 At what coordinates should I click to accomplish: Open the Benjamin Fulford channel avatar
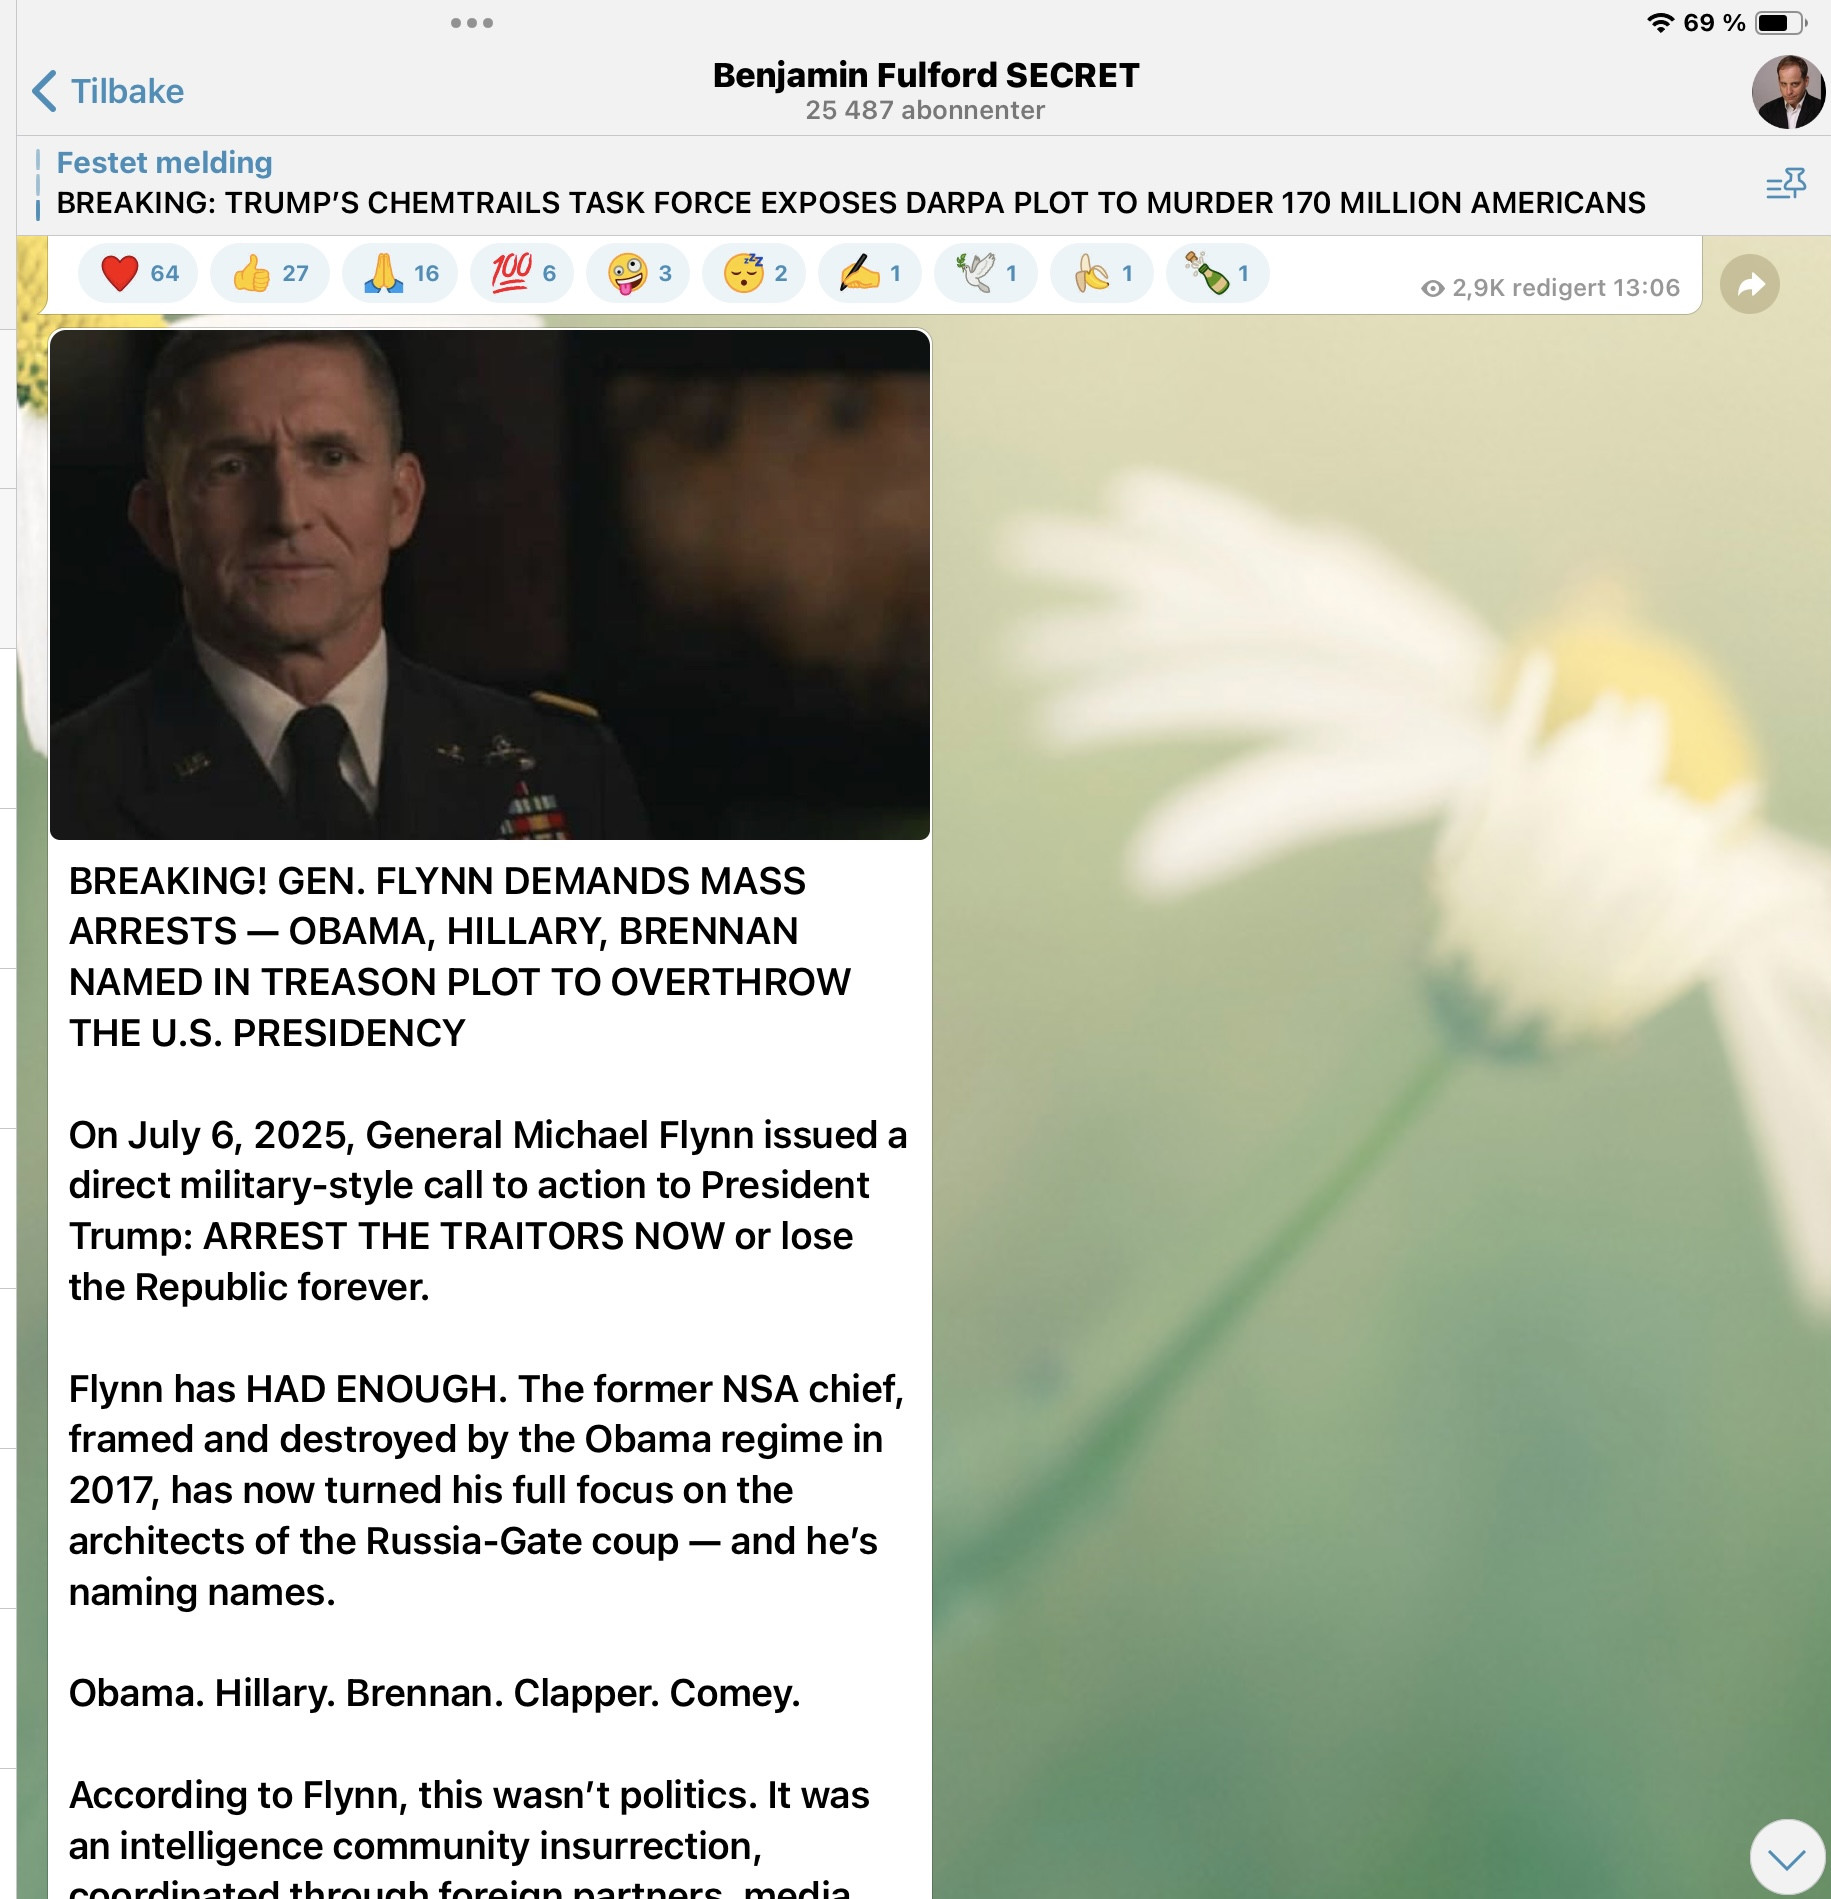click(1789, 92)
